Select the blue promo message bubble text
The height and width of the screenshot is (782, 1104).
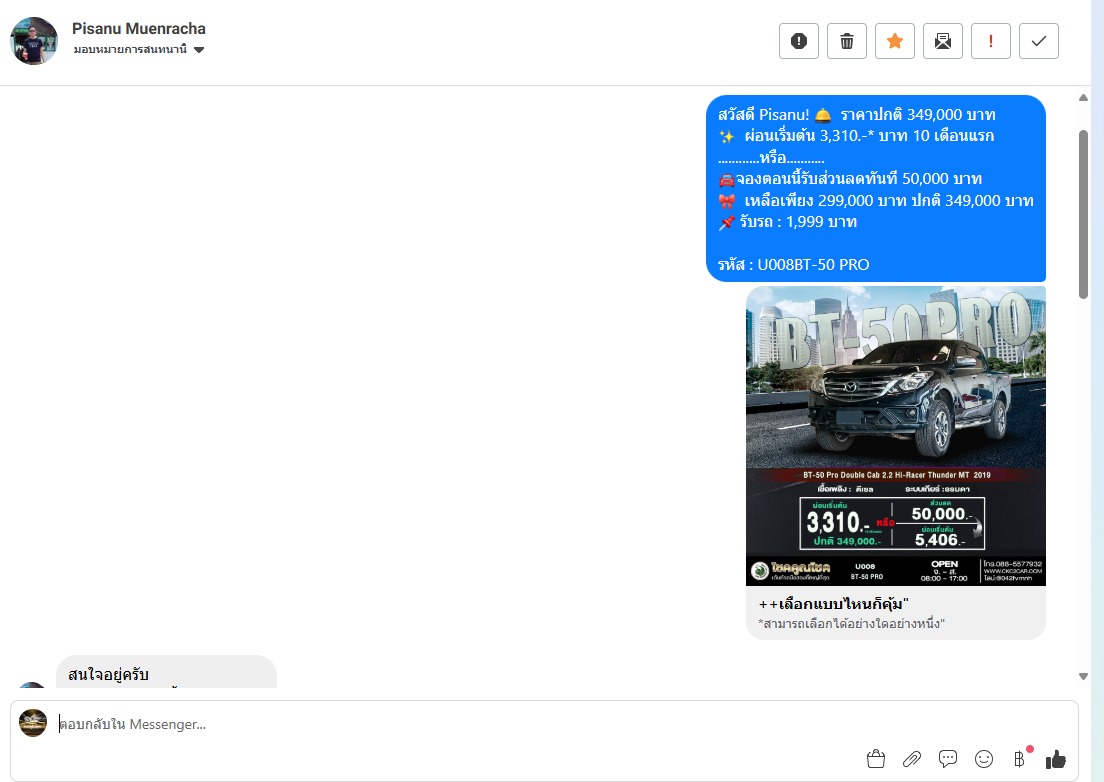click(875, 189)
